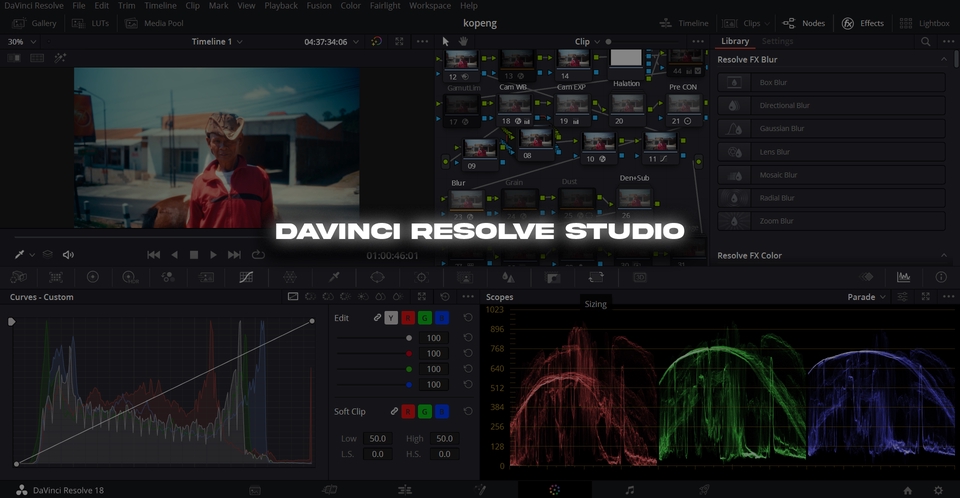Open the Clip mode dropdown in node editor
Image resolution: width=960 pixels, height=498 pixels.
(587, 42)
